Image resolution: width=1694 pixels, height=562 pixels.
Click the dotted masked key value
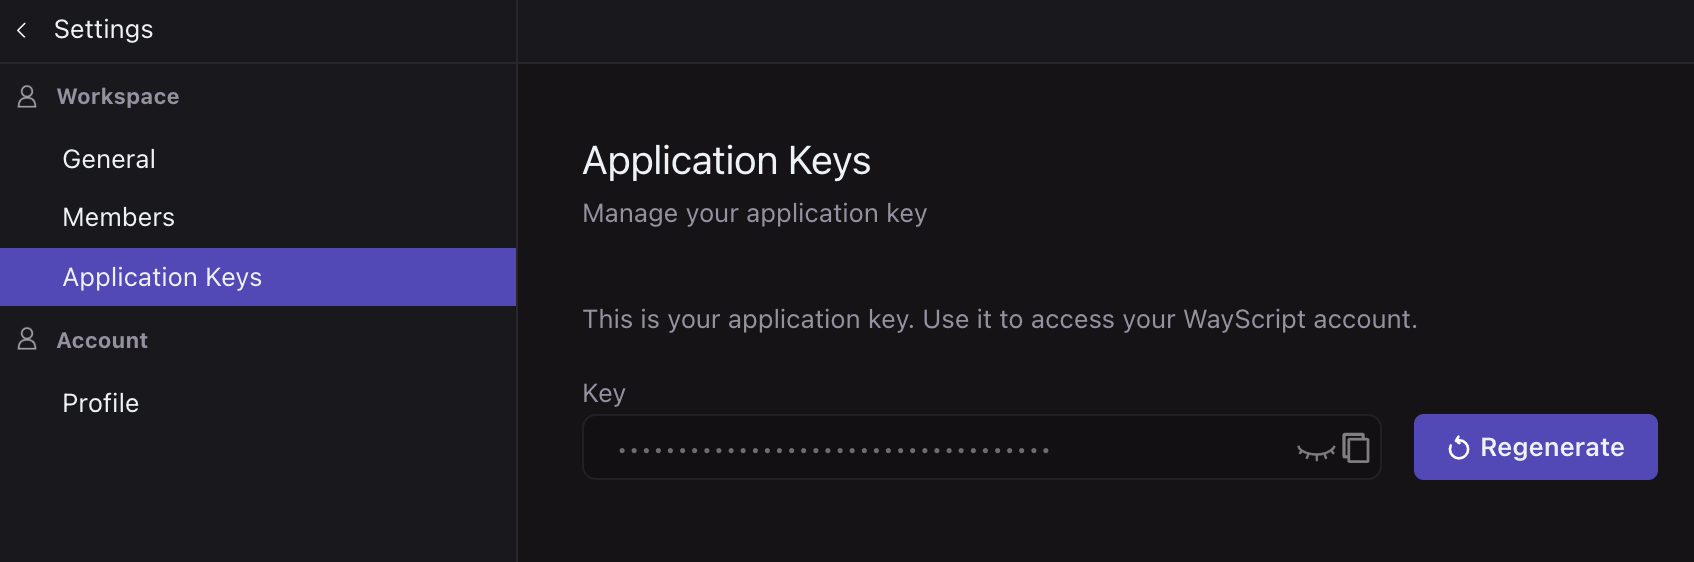coord(834,451)
